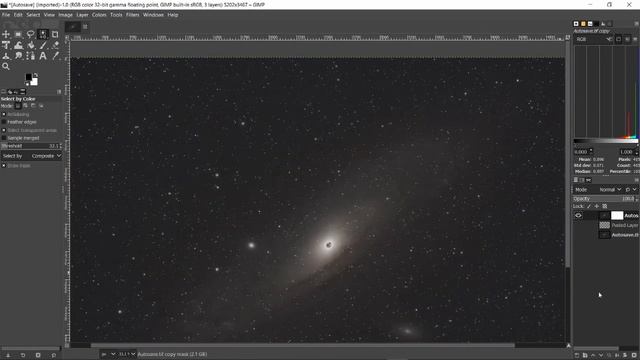Select the Select by Color tool
The width and height of the screenshot is (640, 360).
pos(43,34)
